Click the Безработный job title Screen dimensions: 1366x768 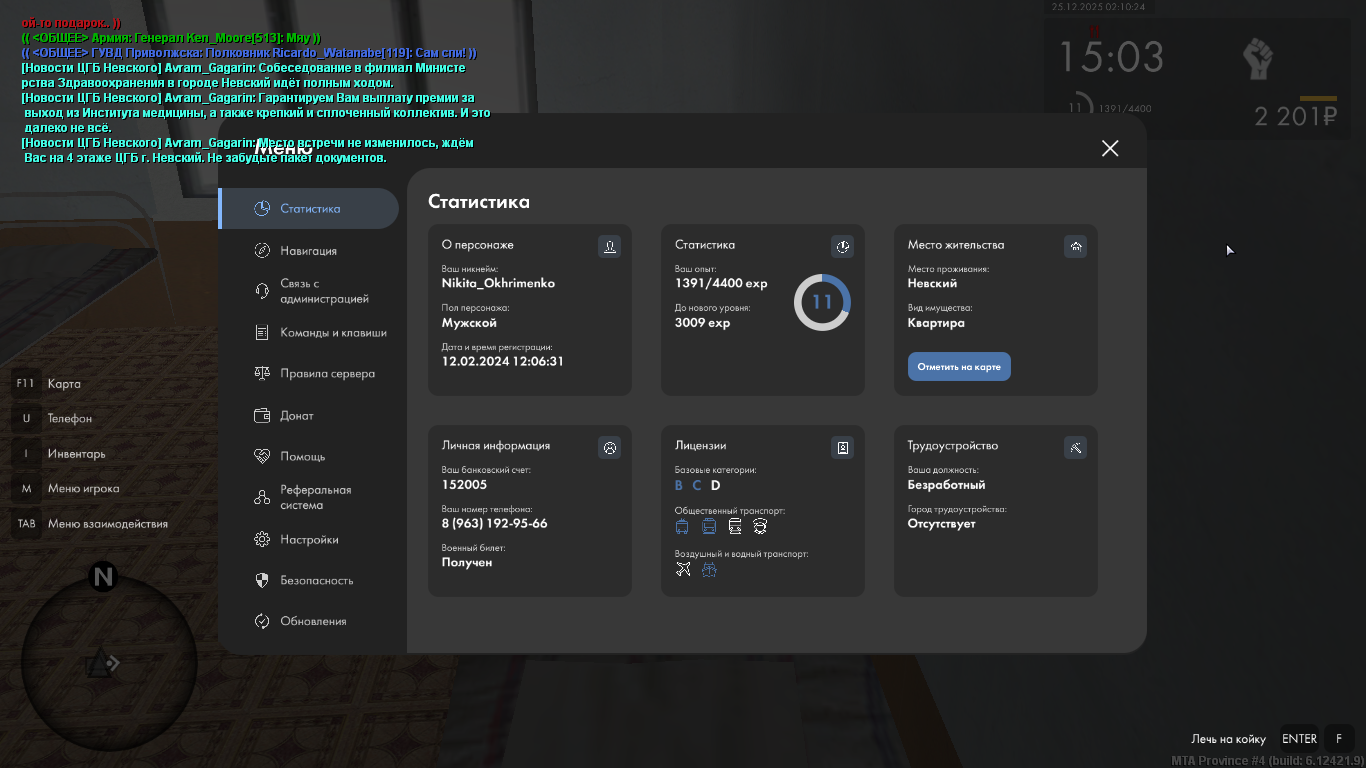tap(946, 485)
